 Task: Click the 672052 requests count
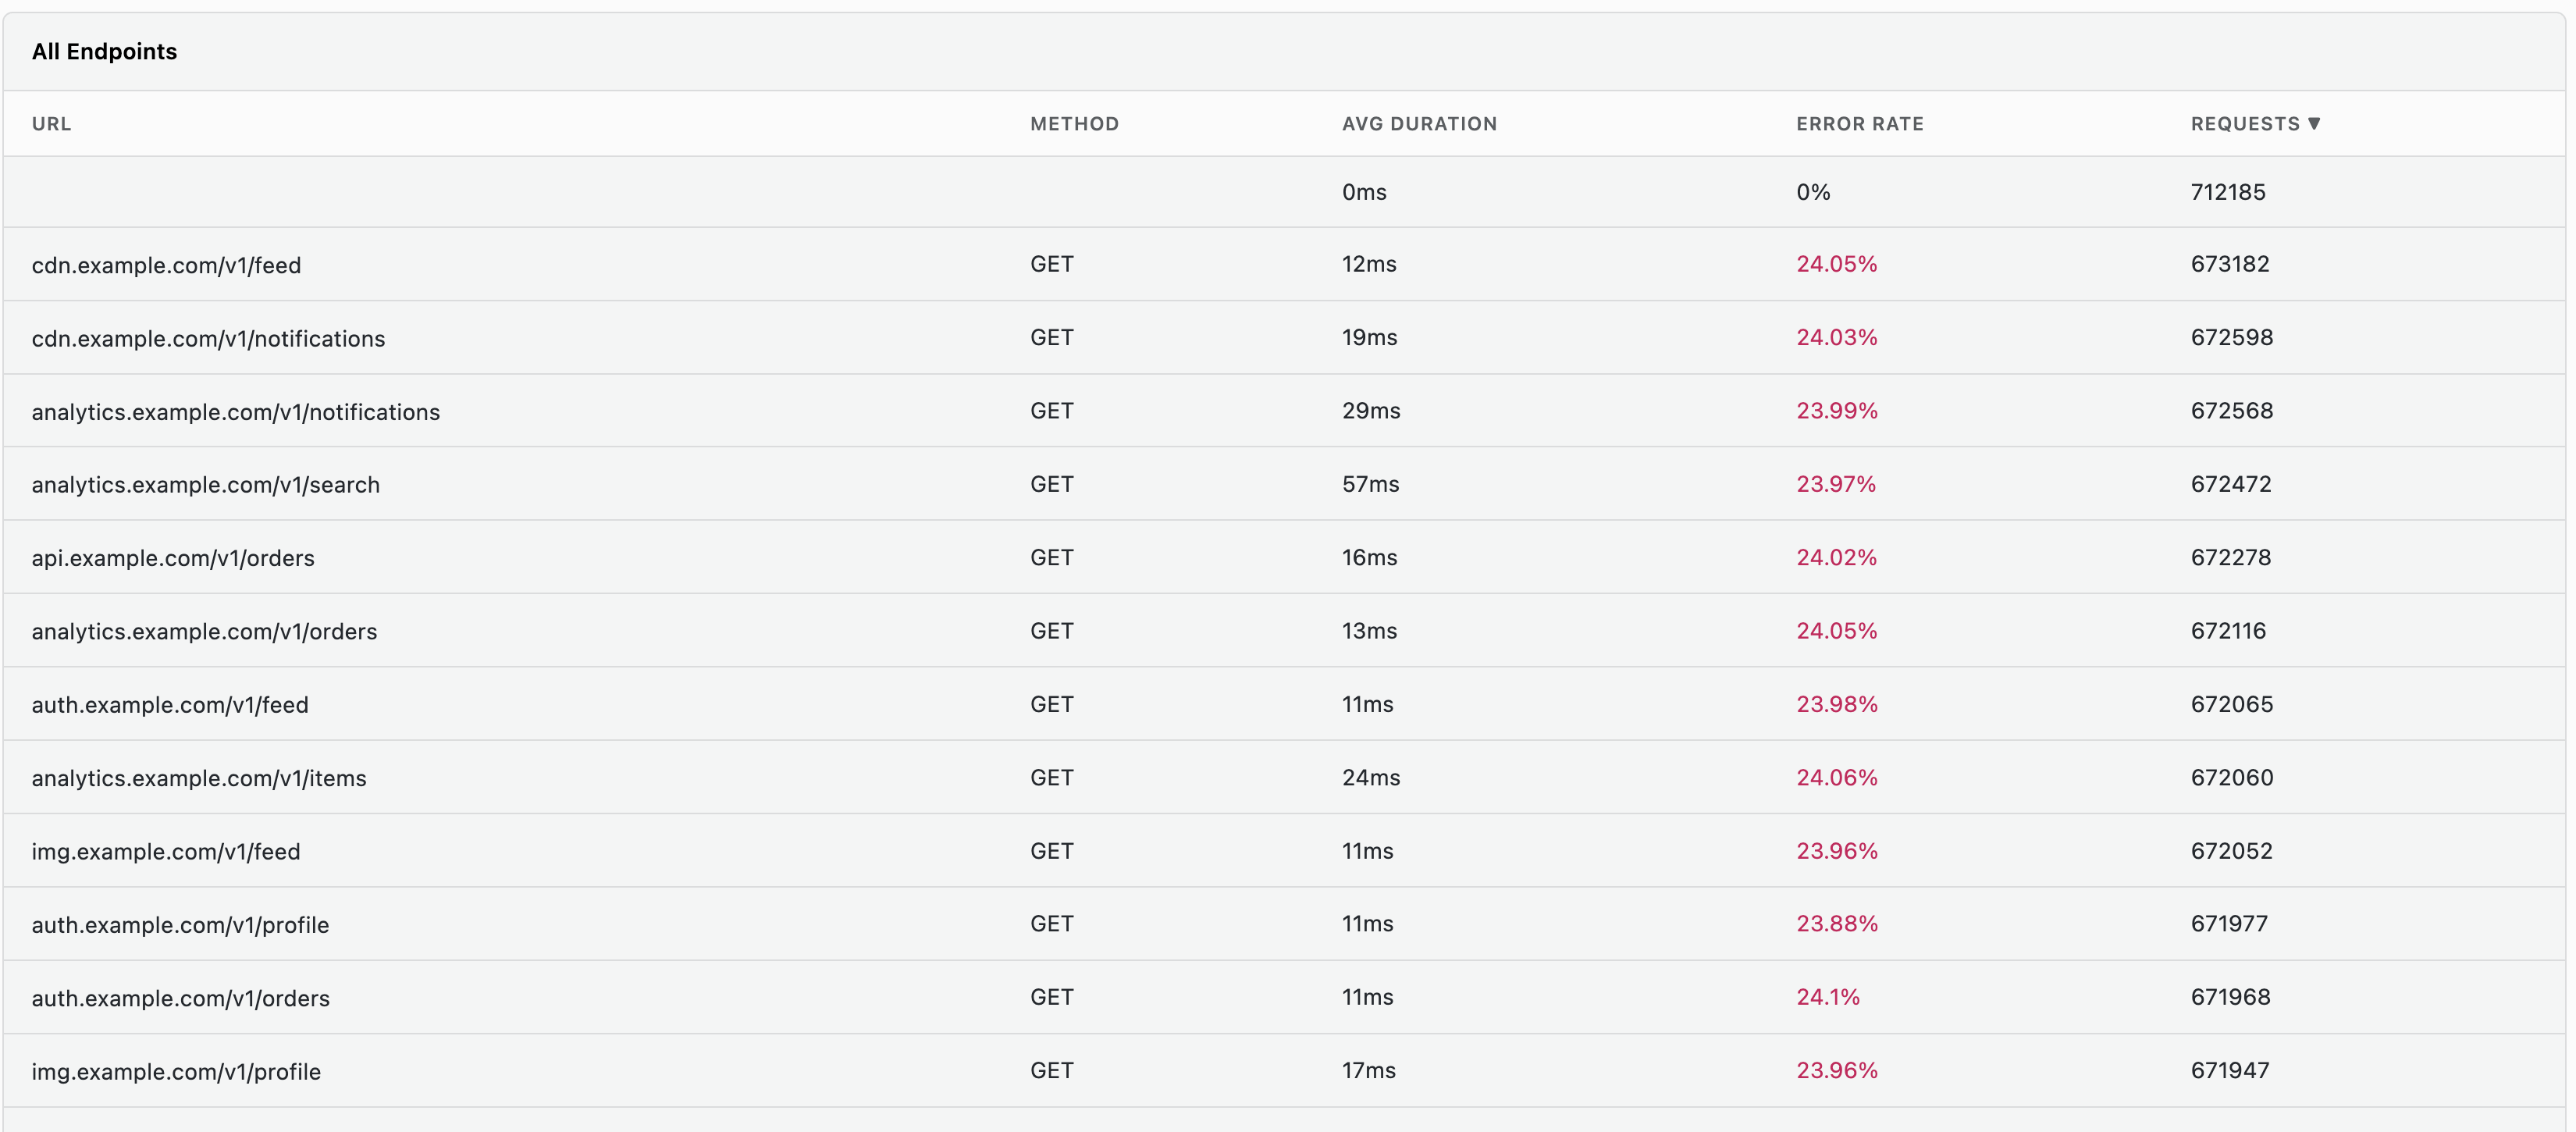pos(2232,850)
